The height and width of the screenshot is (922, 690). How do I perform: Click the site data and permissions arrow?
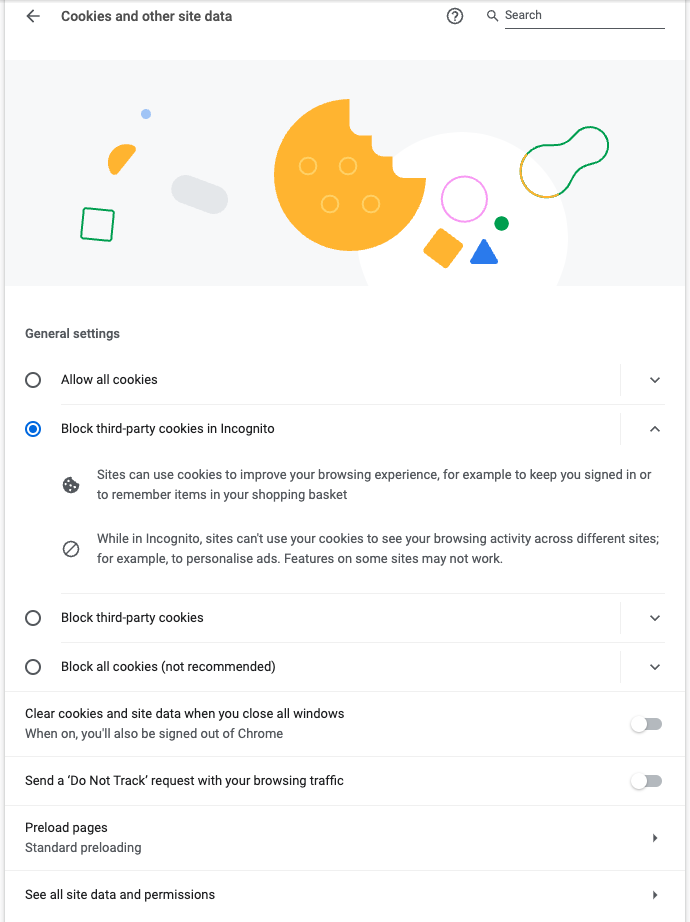[655, 895]
